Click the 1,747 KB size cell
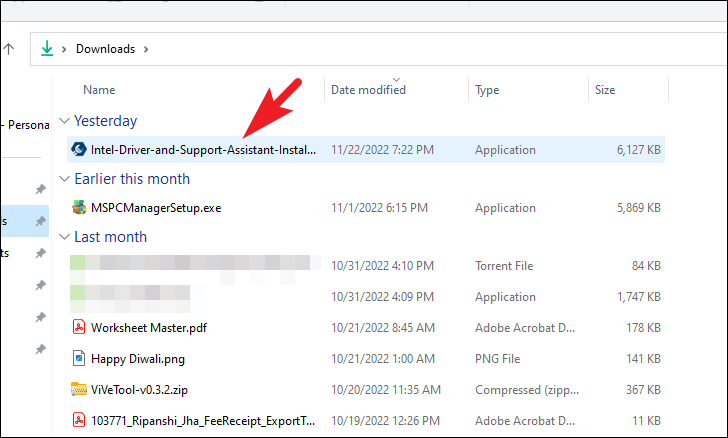The image size is (728, 438). tap(638, 297)
